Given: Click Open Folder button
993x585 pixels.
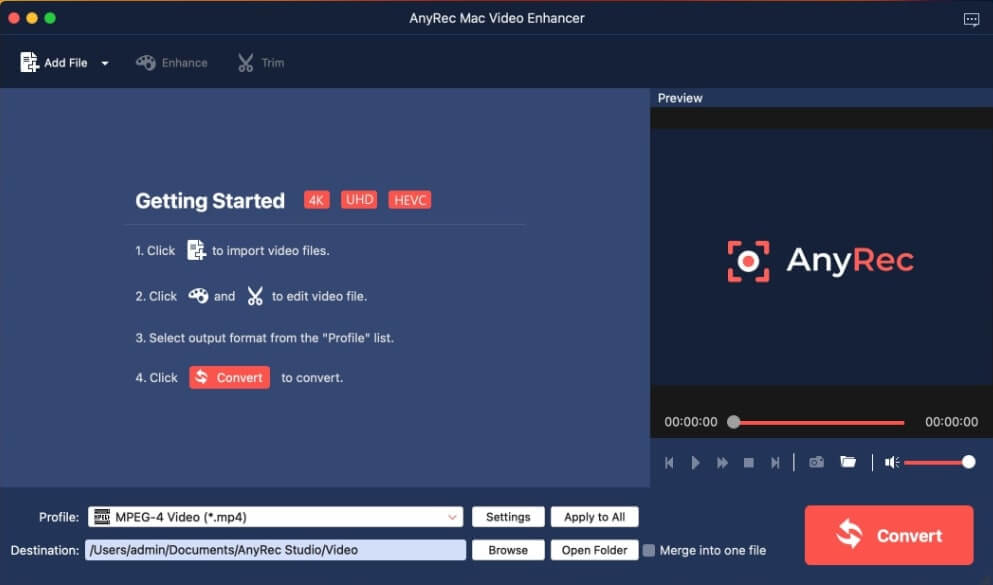Looking at the screenshot, I should click(595, 550).
